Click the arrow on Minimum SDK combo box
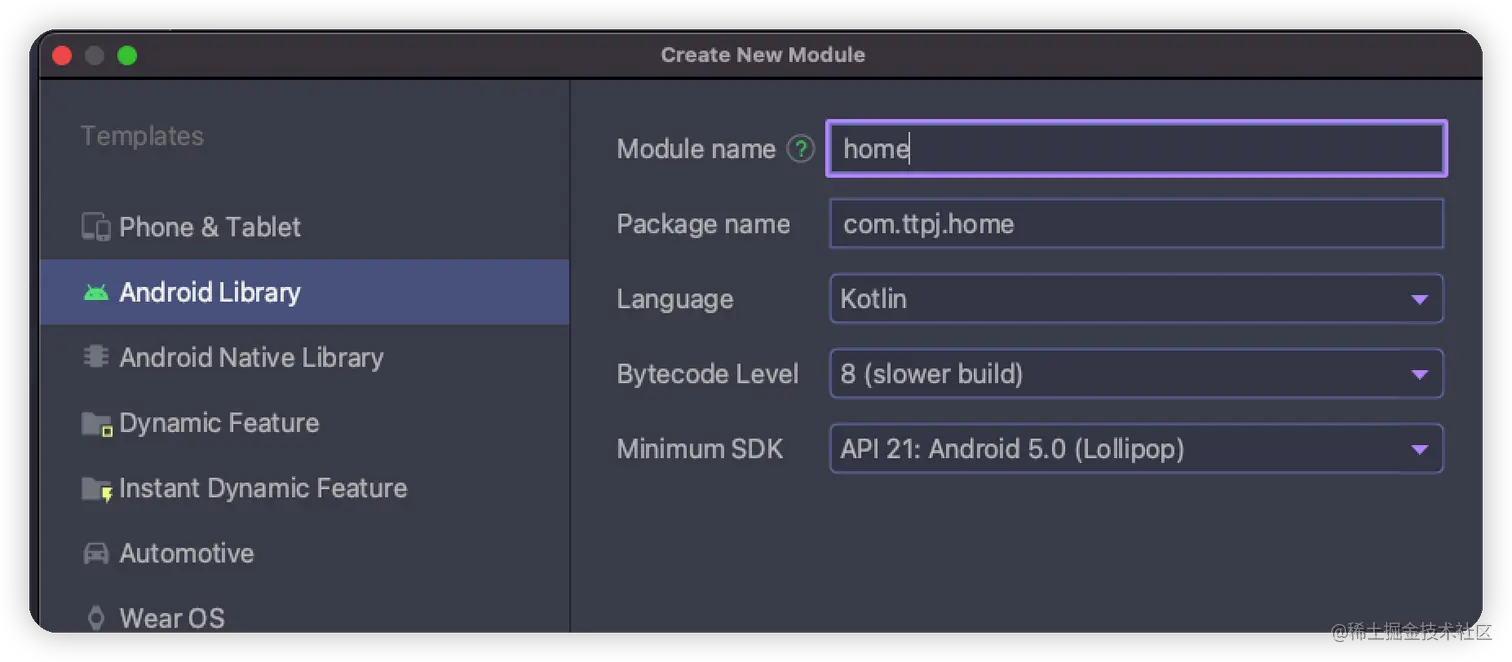 [1419, 450]
